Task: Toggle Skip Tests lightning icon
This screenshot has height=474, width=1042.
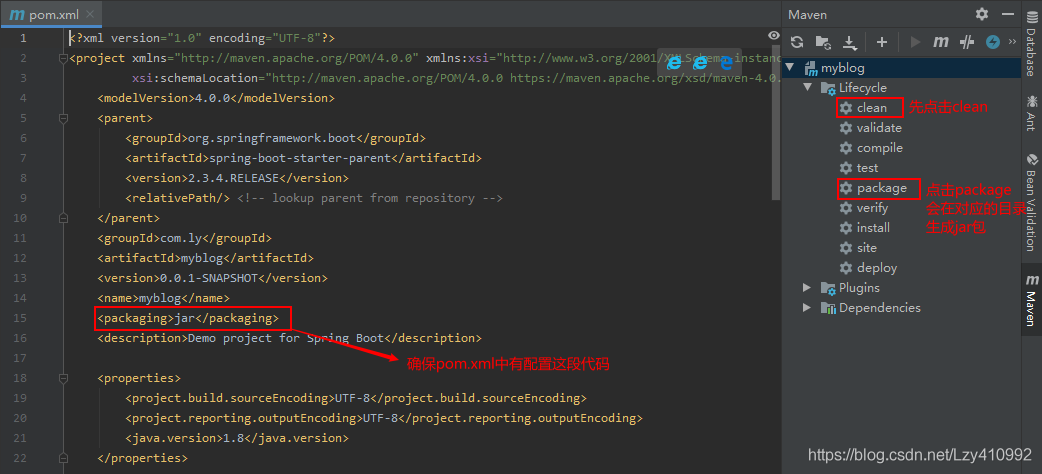Action: 993,42
